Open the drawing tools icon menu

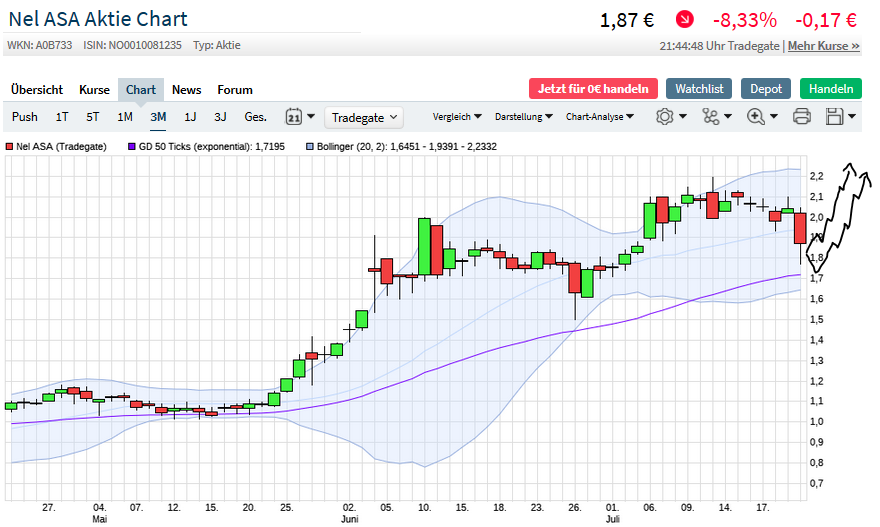716,117
